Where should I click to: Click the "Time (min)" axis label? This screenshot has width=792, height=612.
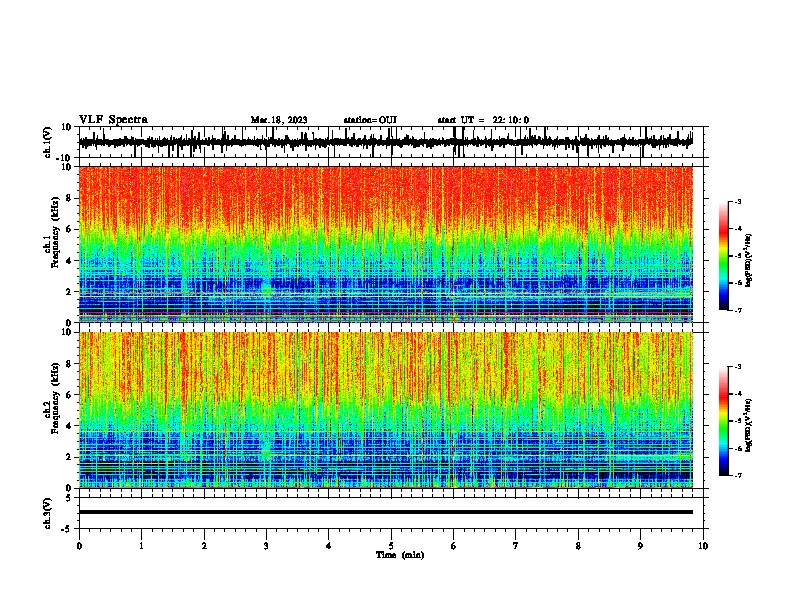click(x=400, y=555)
